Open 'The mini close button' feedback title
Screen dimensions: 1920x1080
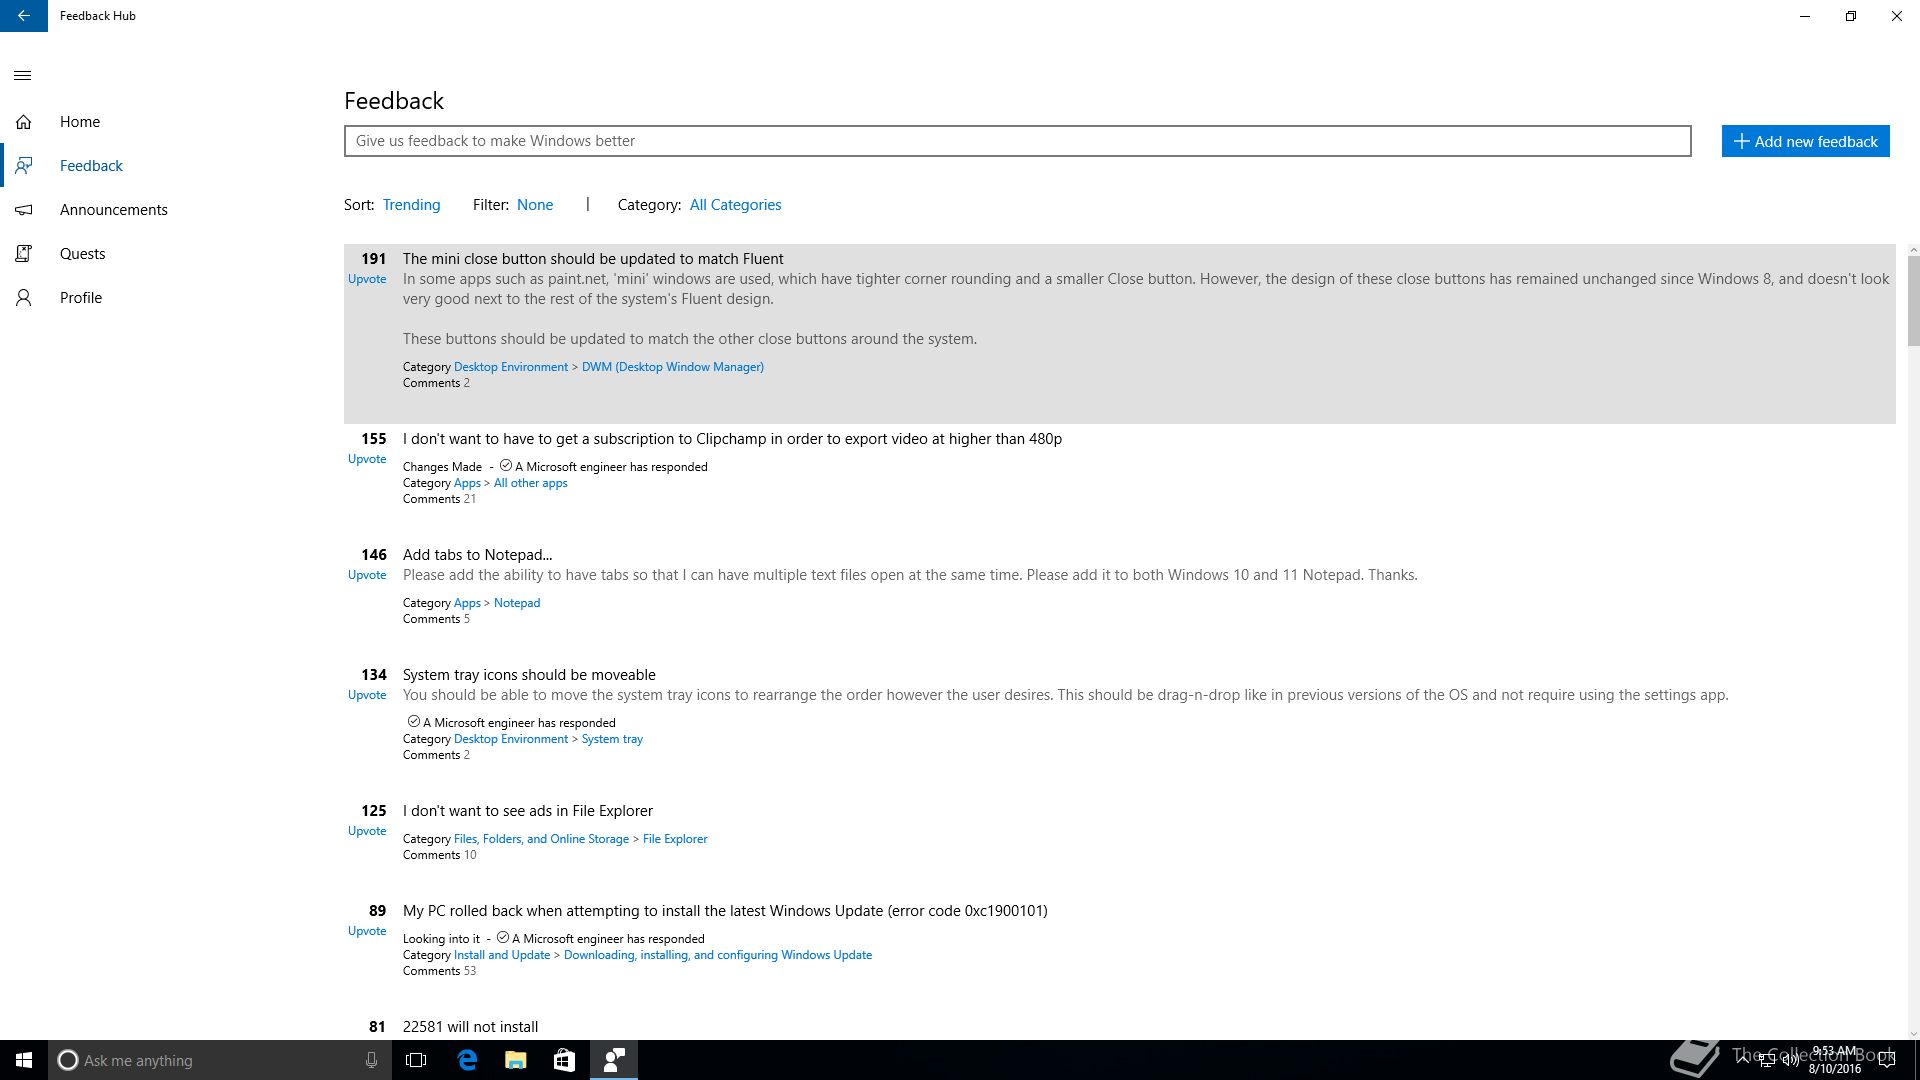pyautogui.click(x=593, y=259)
